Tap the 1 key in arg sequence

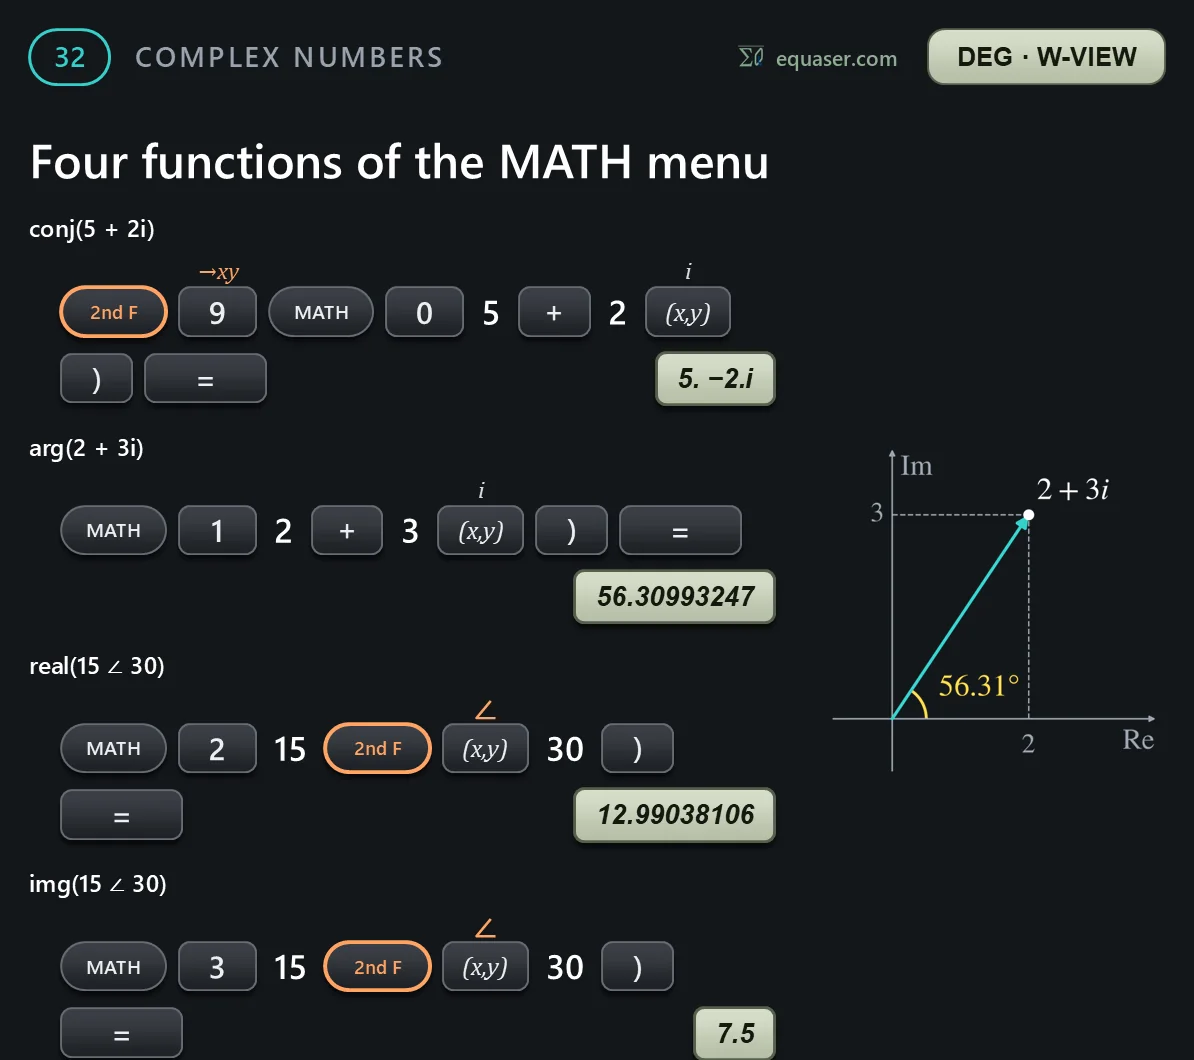point(217,530)
